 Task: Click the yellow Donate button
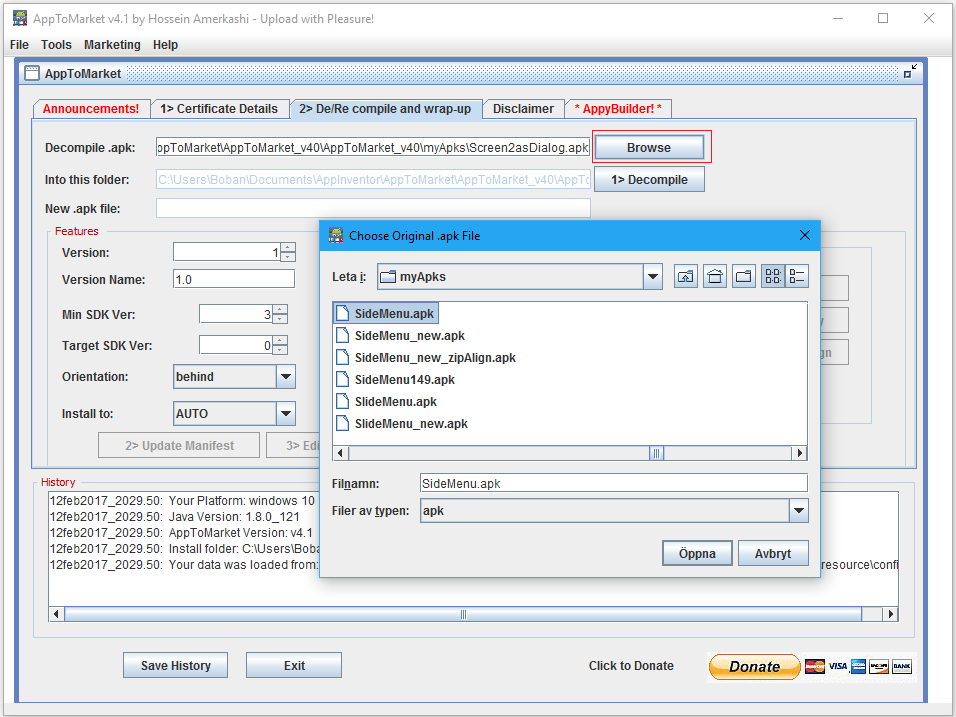pos(754,666)
